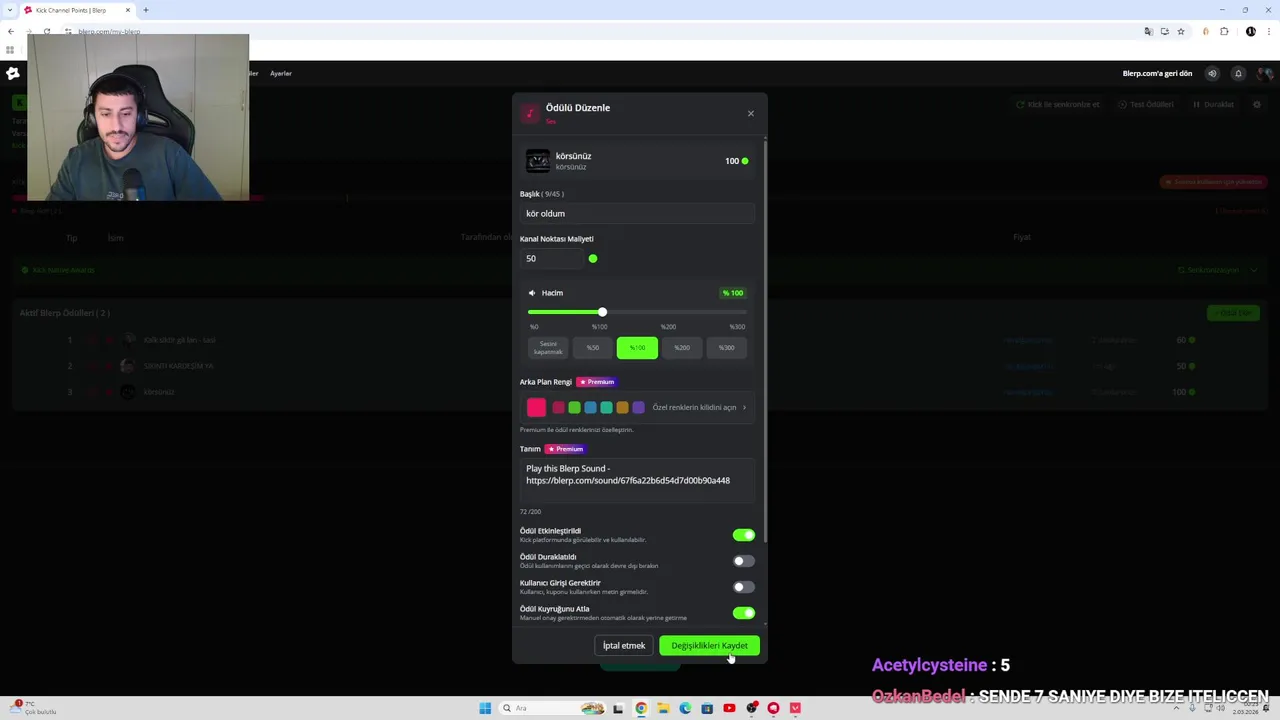This screenshot has height=720, width=1280.
Task: Open Microsoft Store from the taskbar
Action: coord(707,708)
